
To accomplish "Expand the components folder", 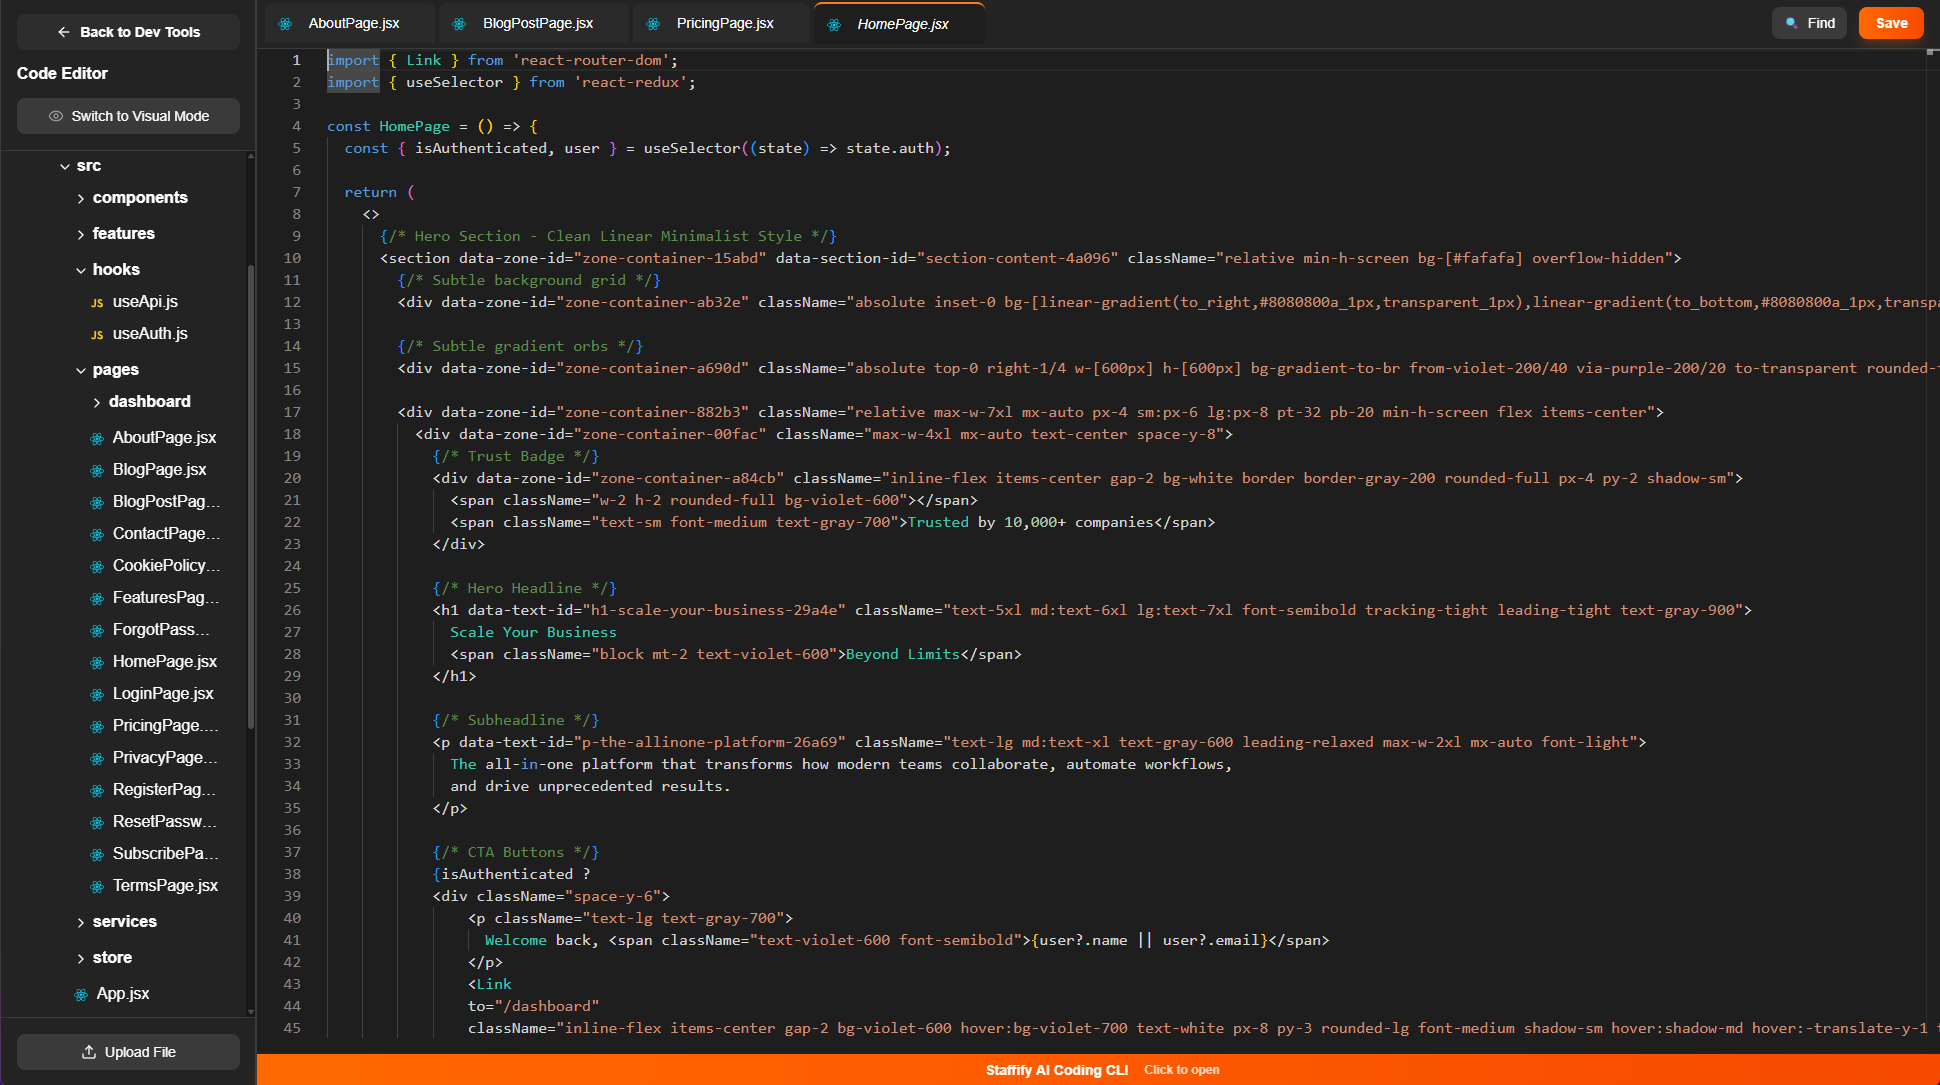I will click(81, 198).
